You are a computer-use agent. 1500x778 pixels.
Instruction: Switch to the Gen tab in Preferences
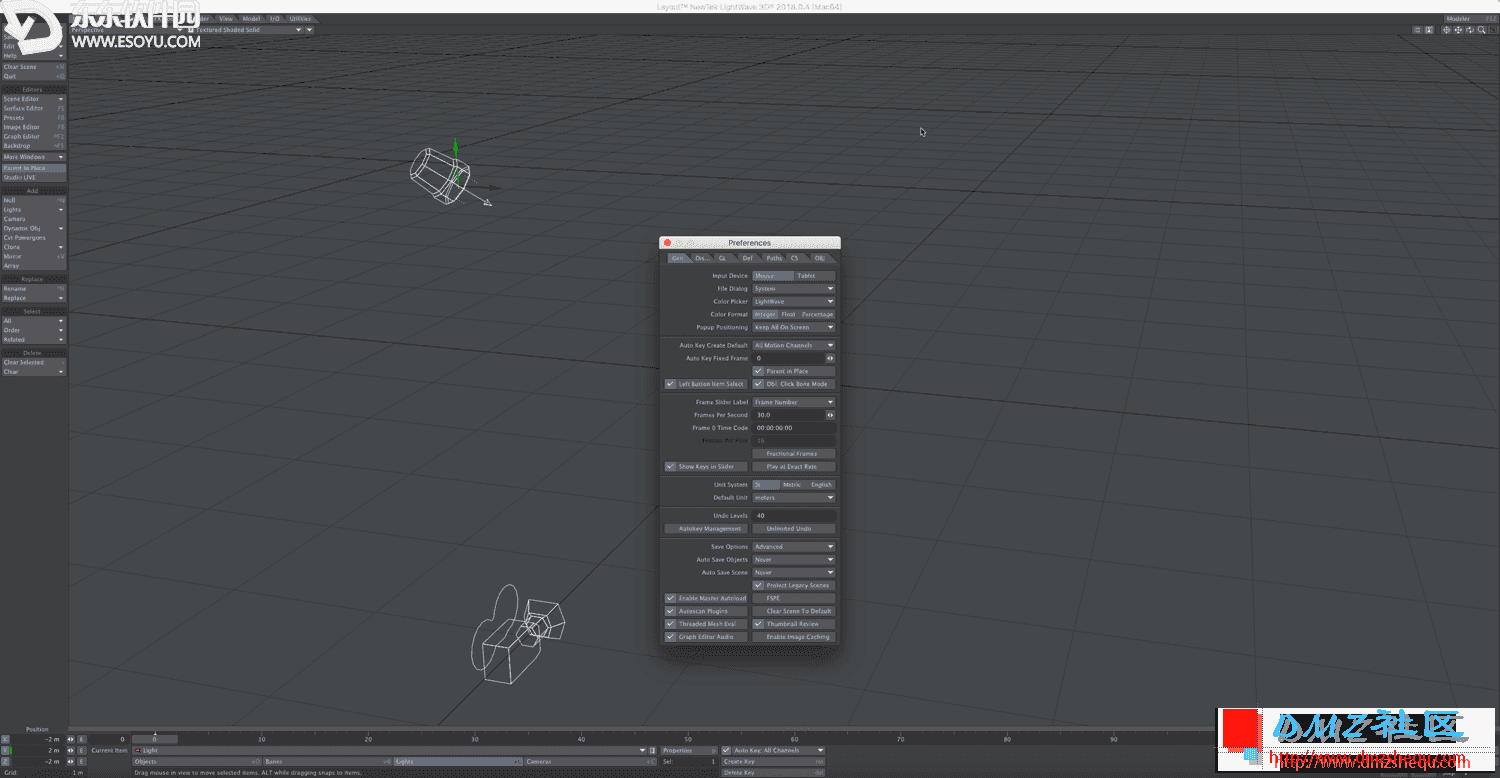678,258
